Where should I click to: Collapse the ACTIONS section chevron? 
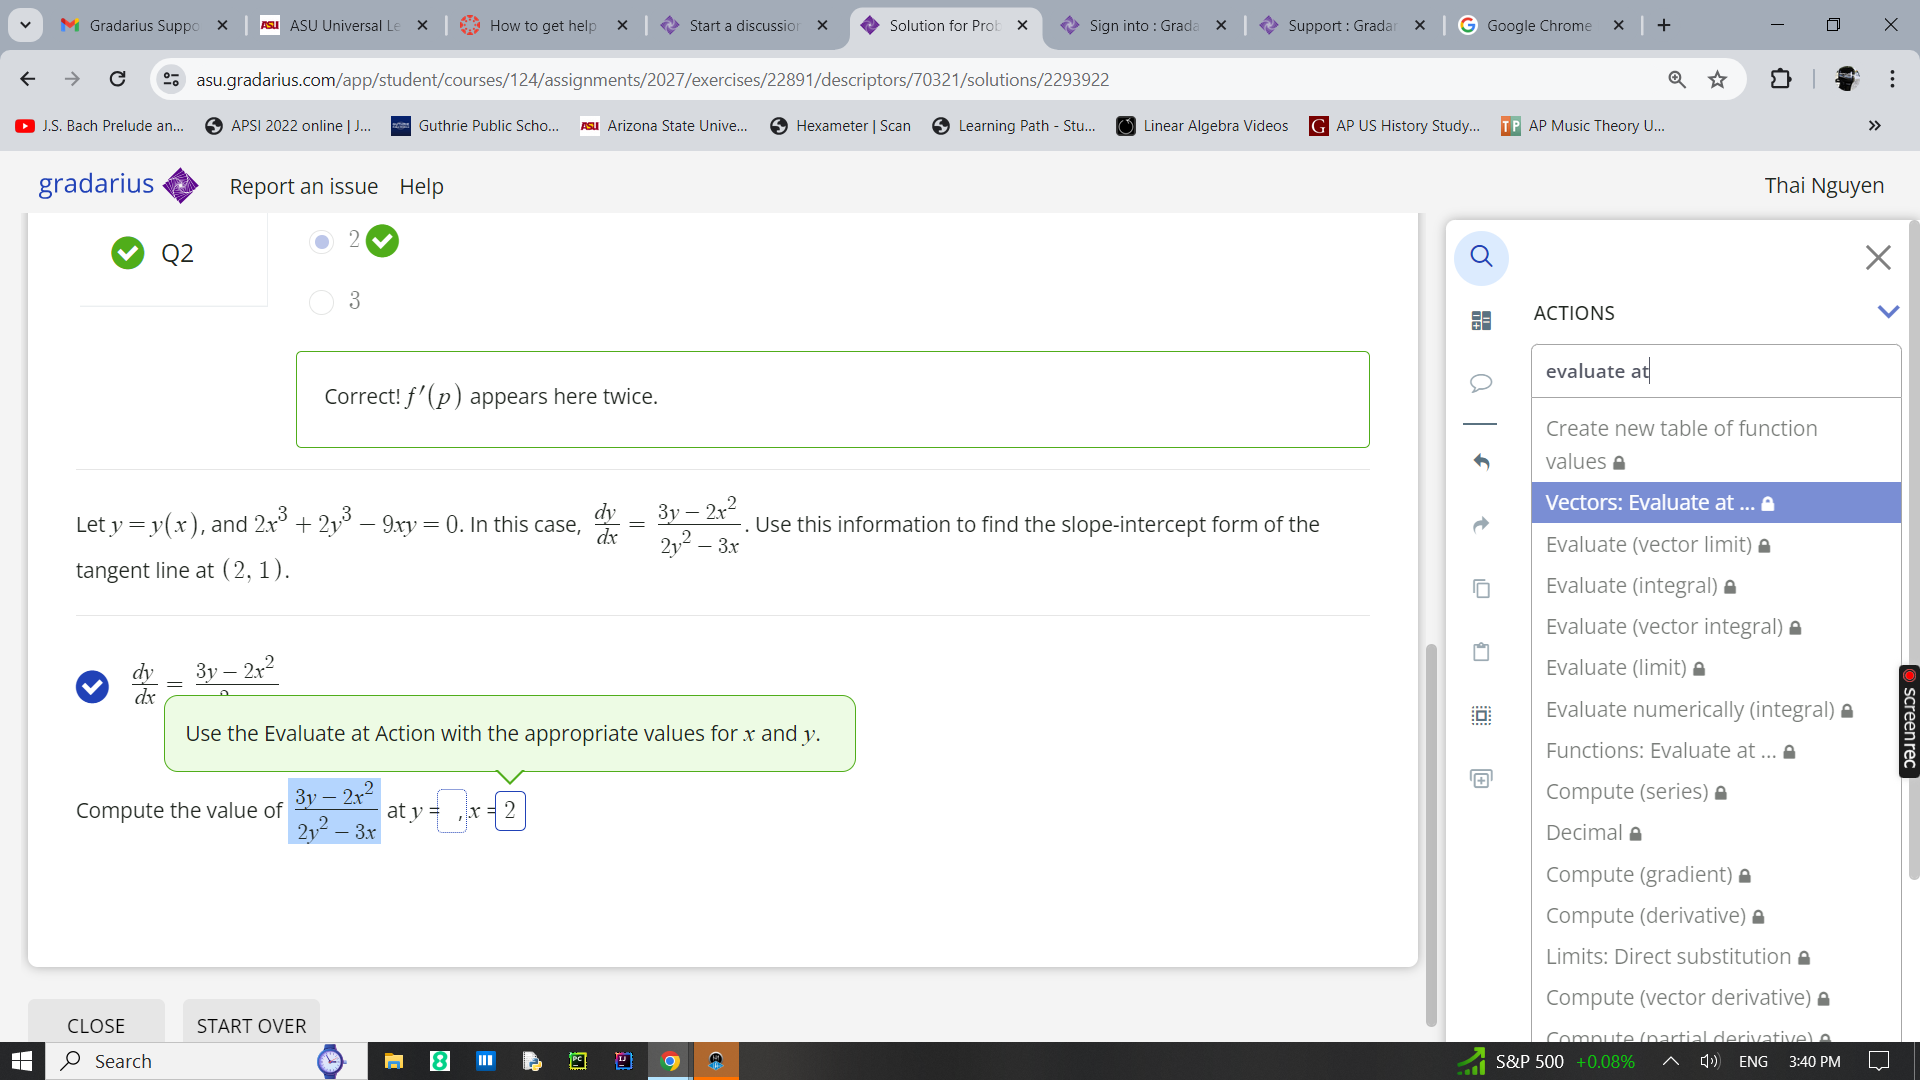point(1888,312)
